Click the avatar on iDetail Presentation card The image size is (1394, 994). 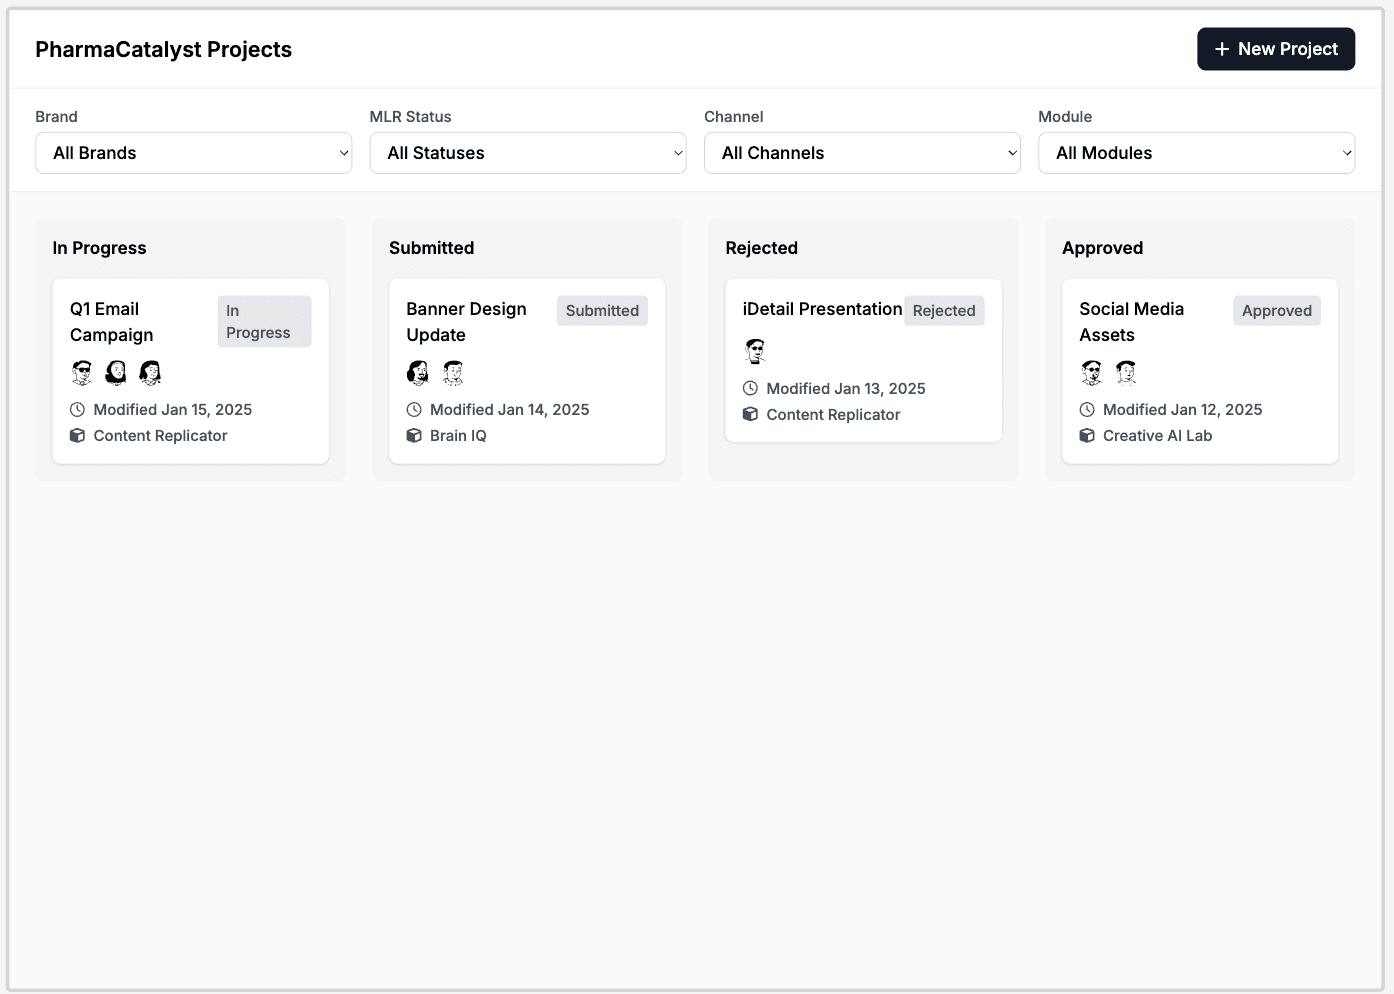coord(755,351)
